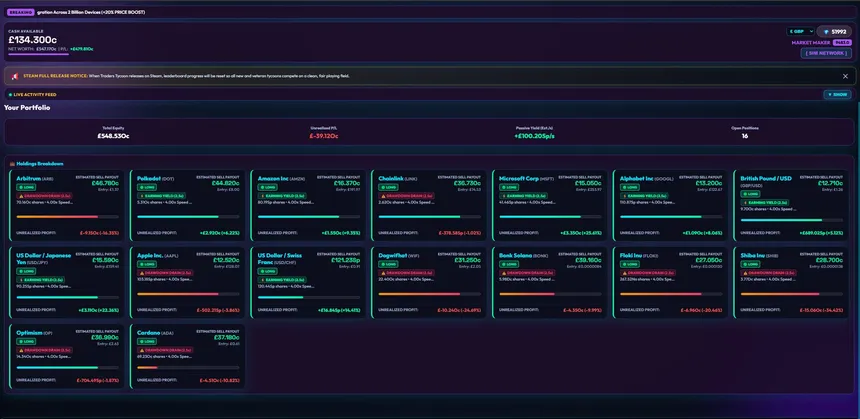This screenshot has width=860, height=419.
Task: Open the Shiba Inu holding card
Action: point(791,282)
